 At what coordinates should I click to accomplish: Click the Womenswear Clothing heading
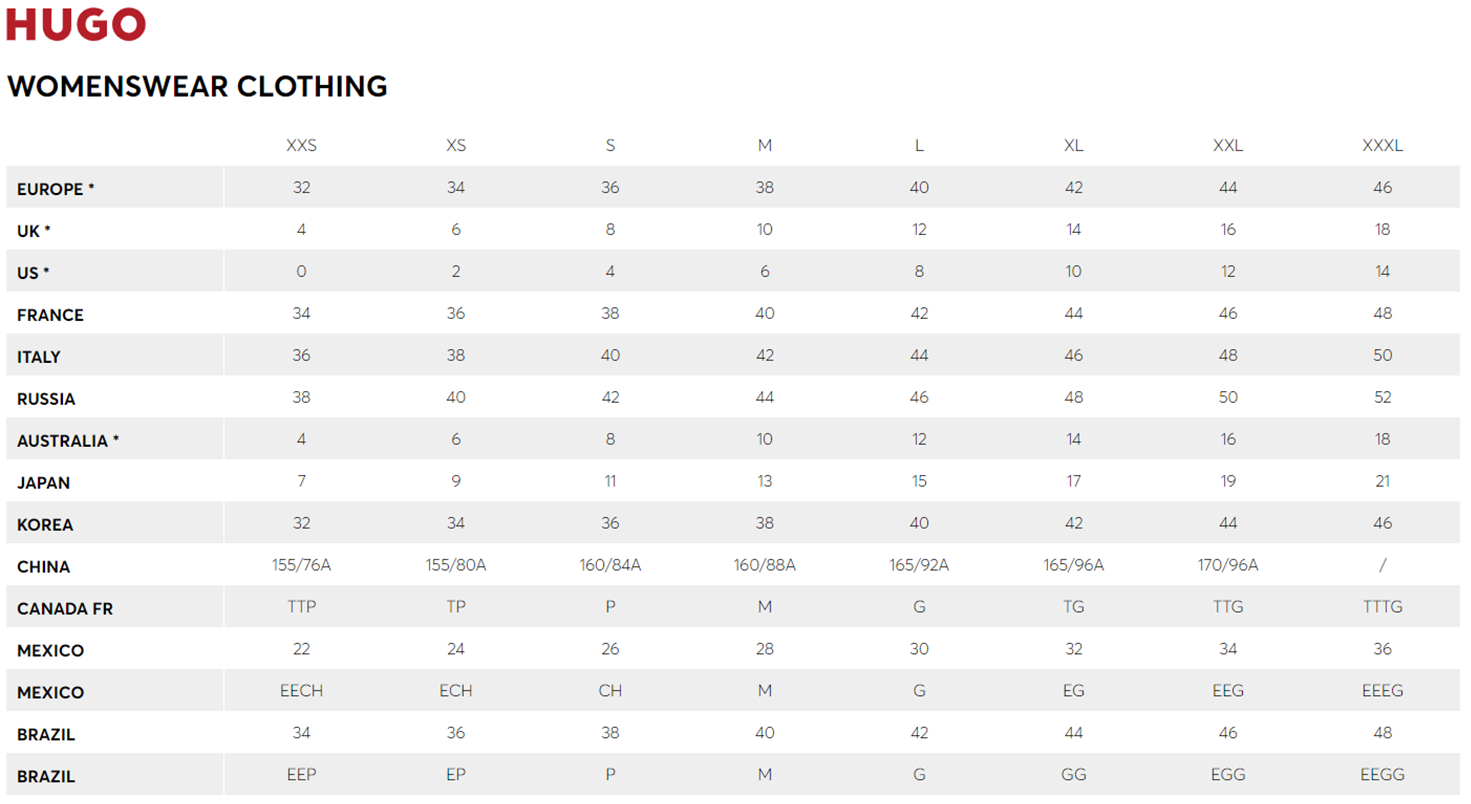197,87
